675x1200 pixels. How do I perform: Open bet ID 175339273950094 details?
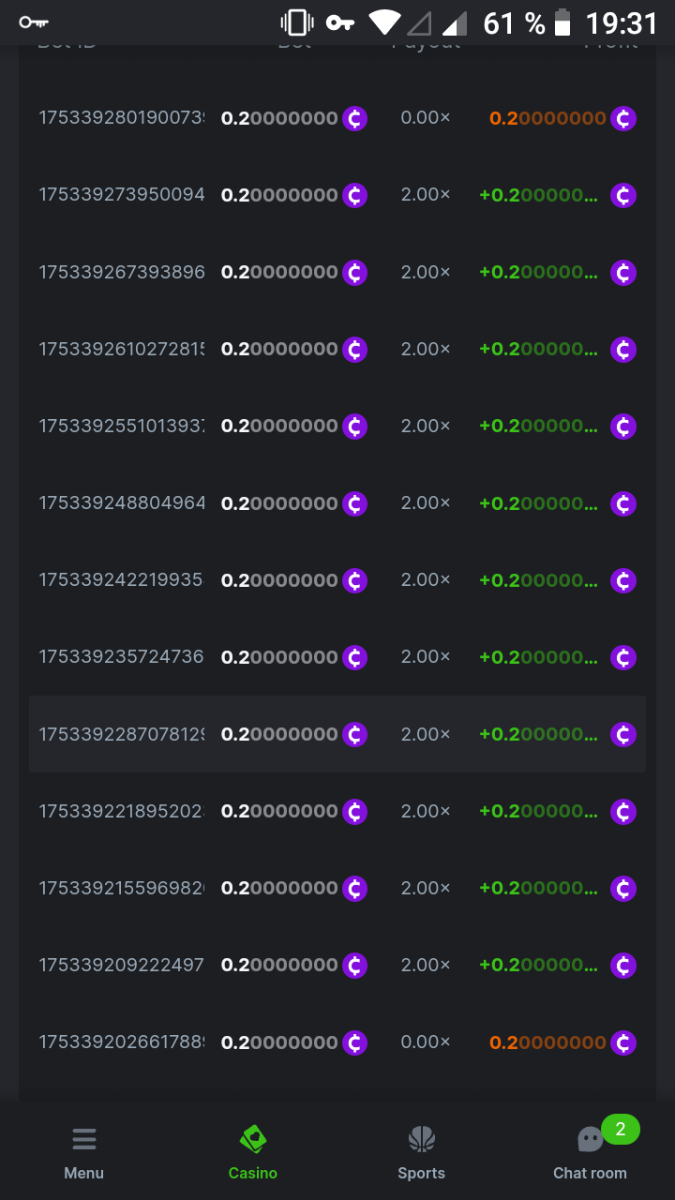(x=121, y=195)
